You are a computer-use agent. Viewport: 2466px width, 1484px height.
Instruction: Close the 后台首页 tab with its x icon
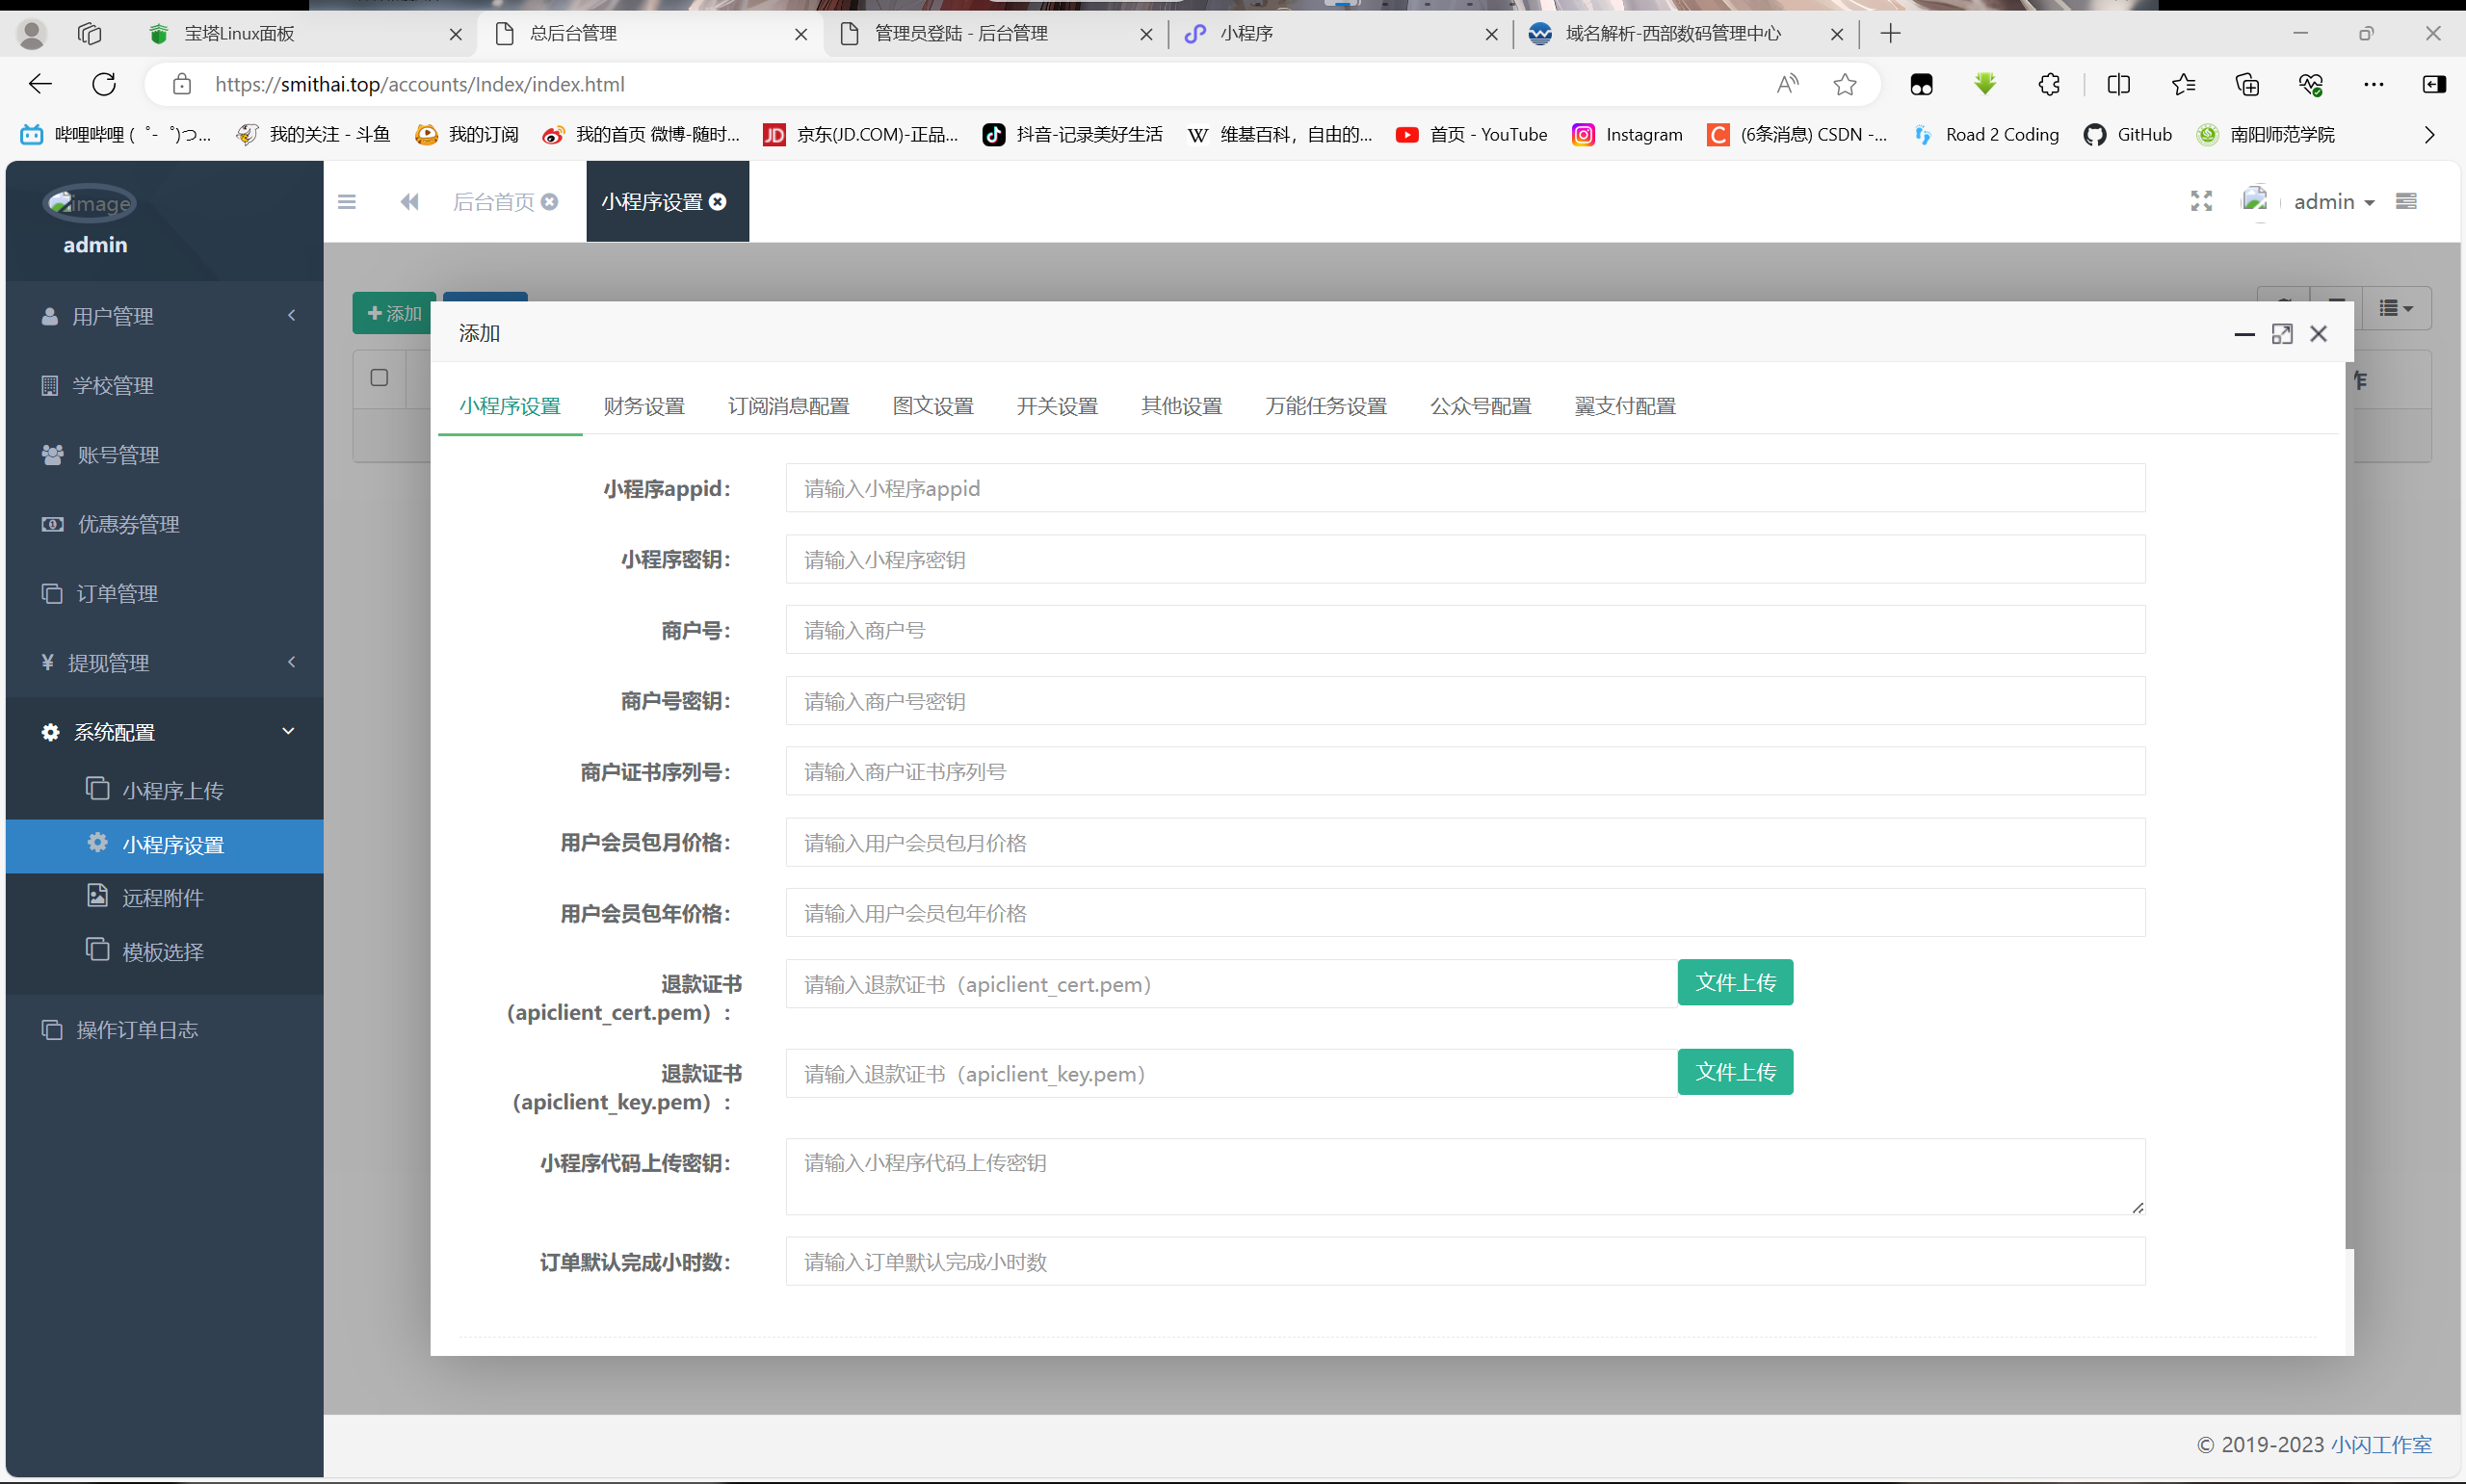[550, 202]
